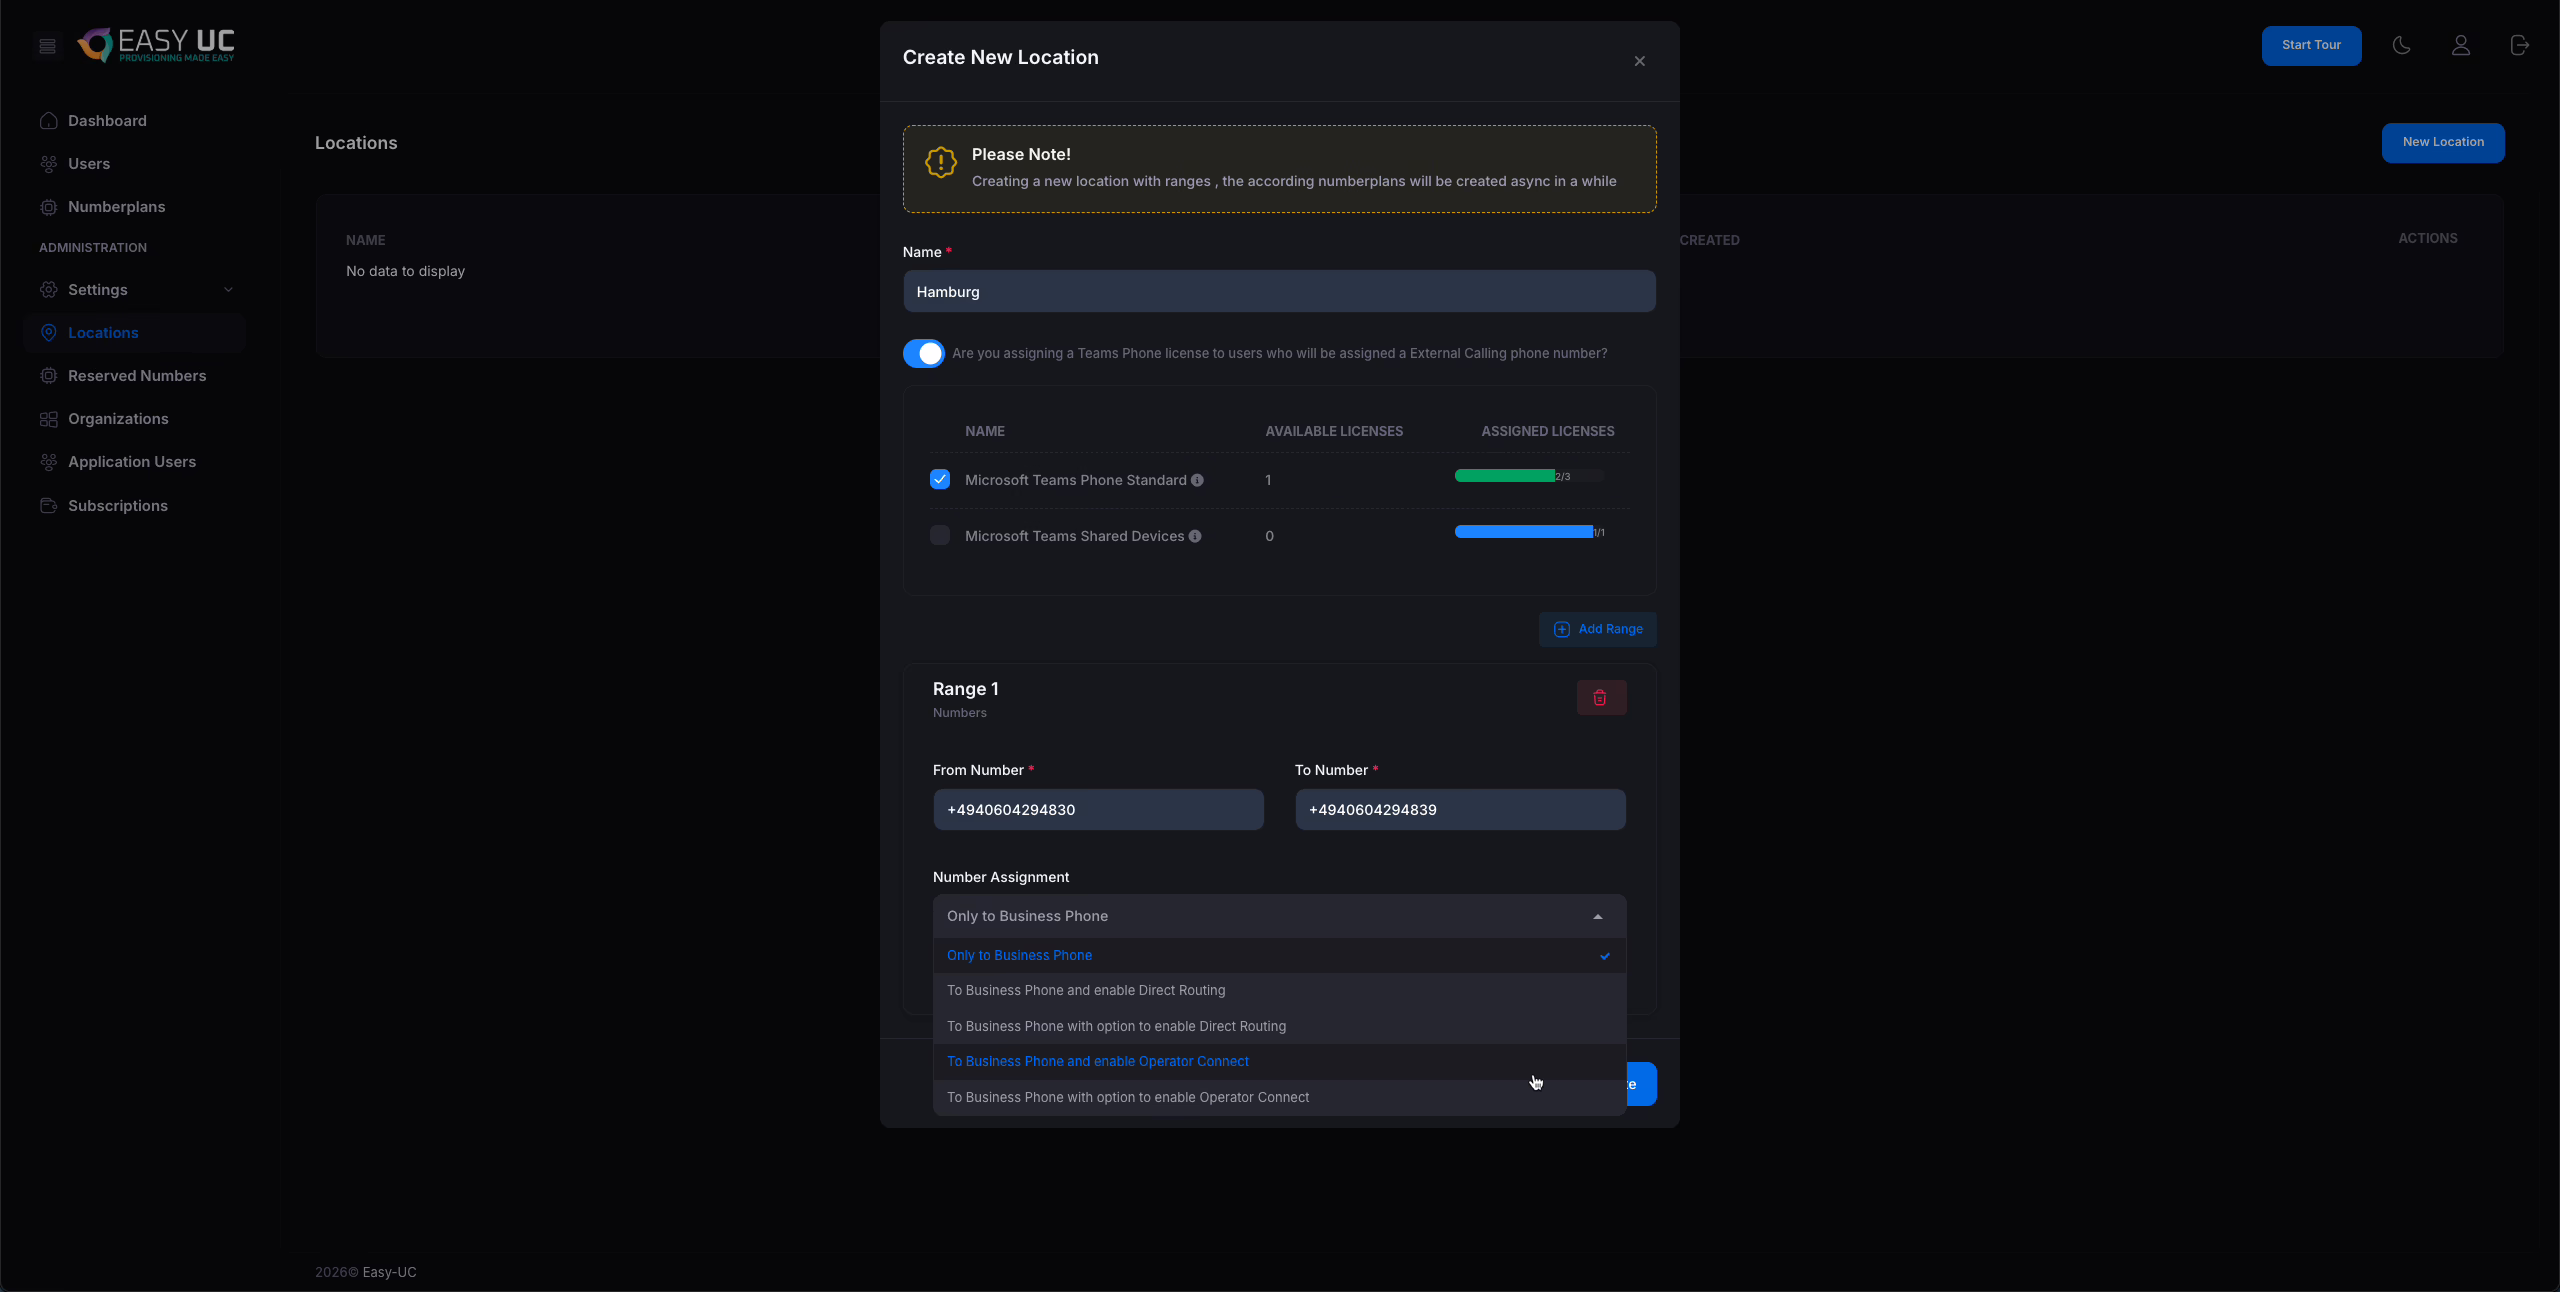
Task: Click info icon beside Teams Phone Standard
Action: tap(1197, 480)
